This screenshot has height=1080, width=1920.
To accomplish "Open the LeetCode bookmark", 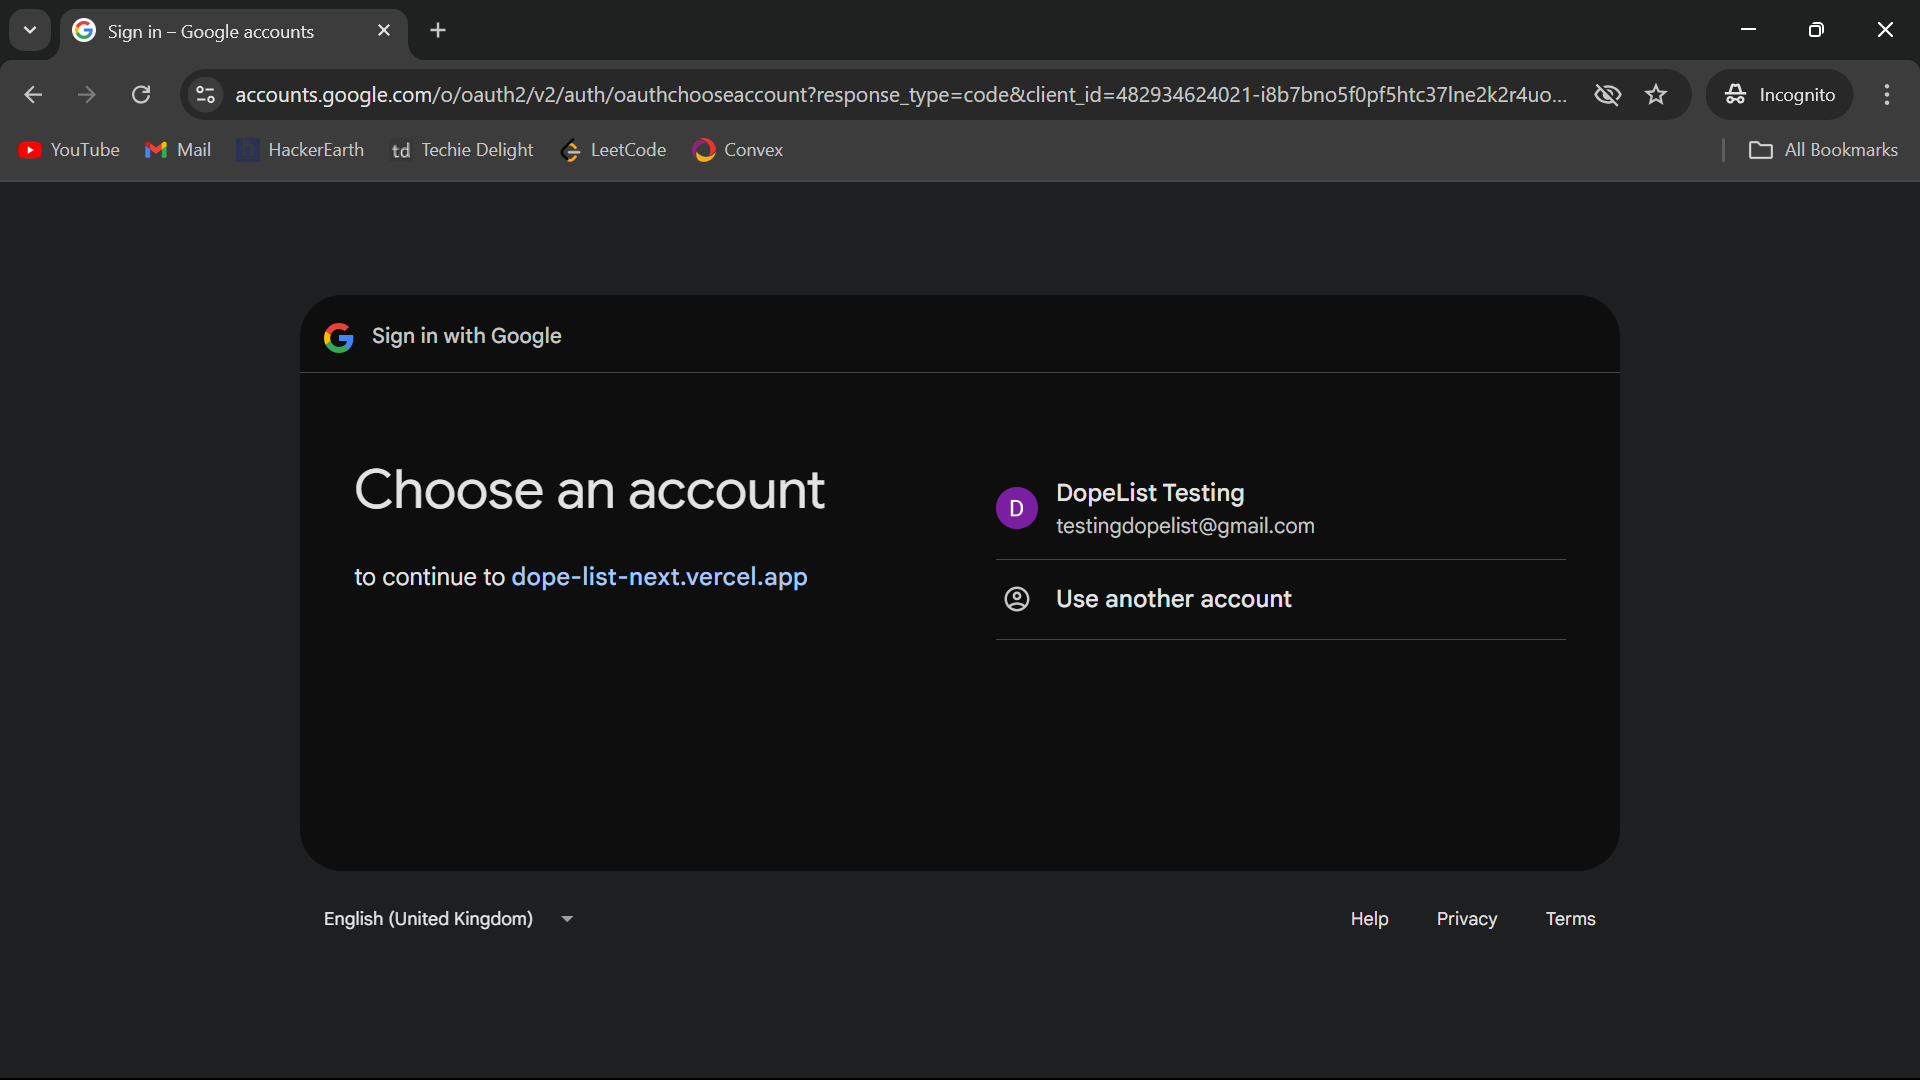I will coord(613,150).
